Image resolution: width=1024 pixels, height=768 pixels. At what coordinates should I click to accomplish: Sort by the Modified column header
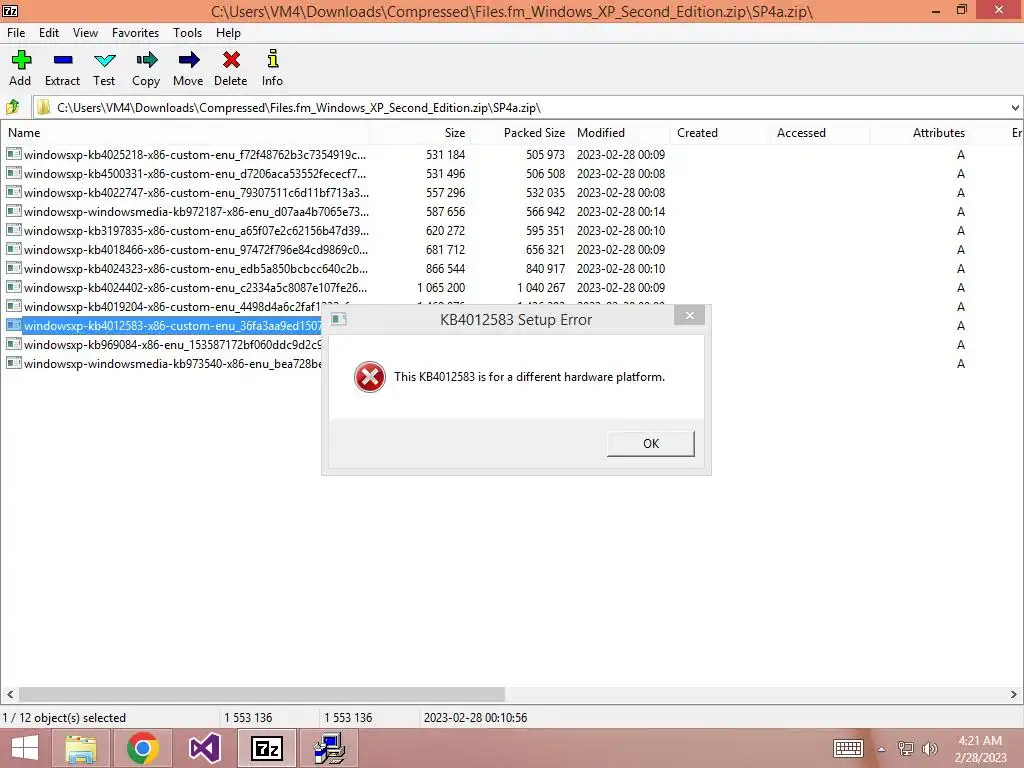point(620,133)
